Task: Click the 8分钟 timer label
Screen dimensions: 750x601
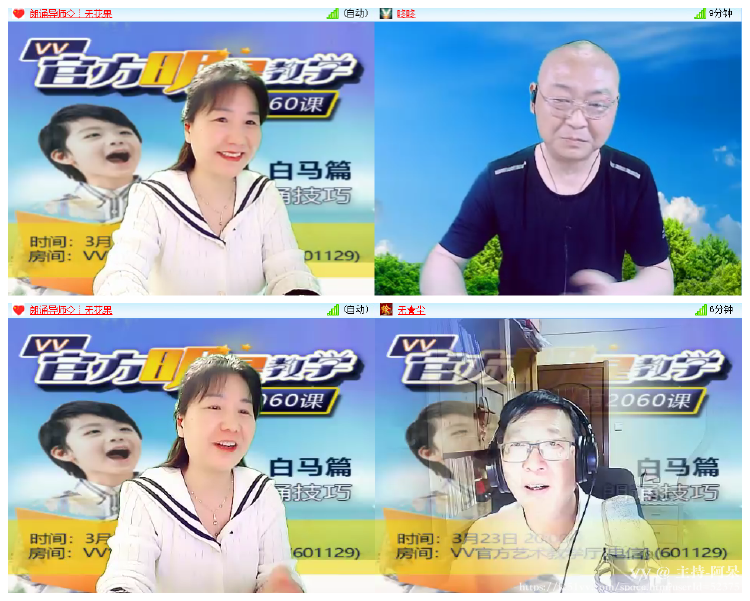Action: 721,14
